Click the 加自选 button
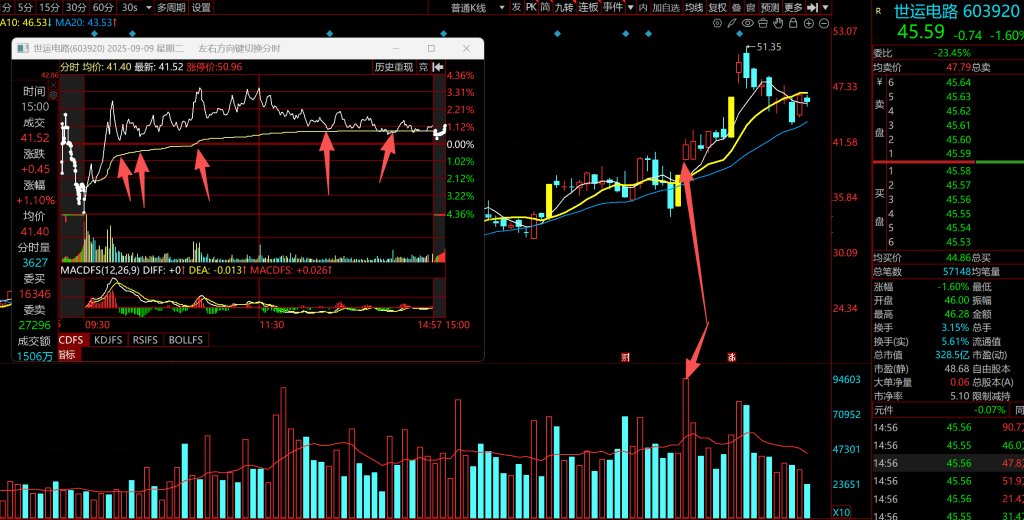The width and height of the screenshot is (1024, 520). click(666, 7)
